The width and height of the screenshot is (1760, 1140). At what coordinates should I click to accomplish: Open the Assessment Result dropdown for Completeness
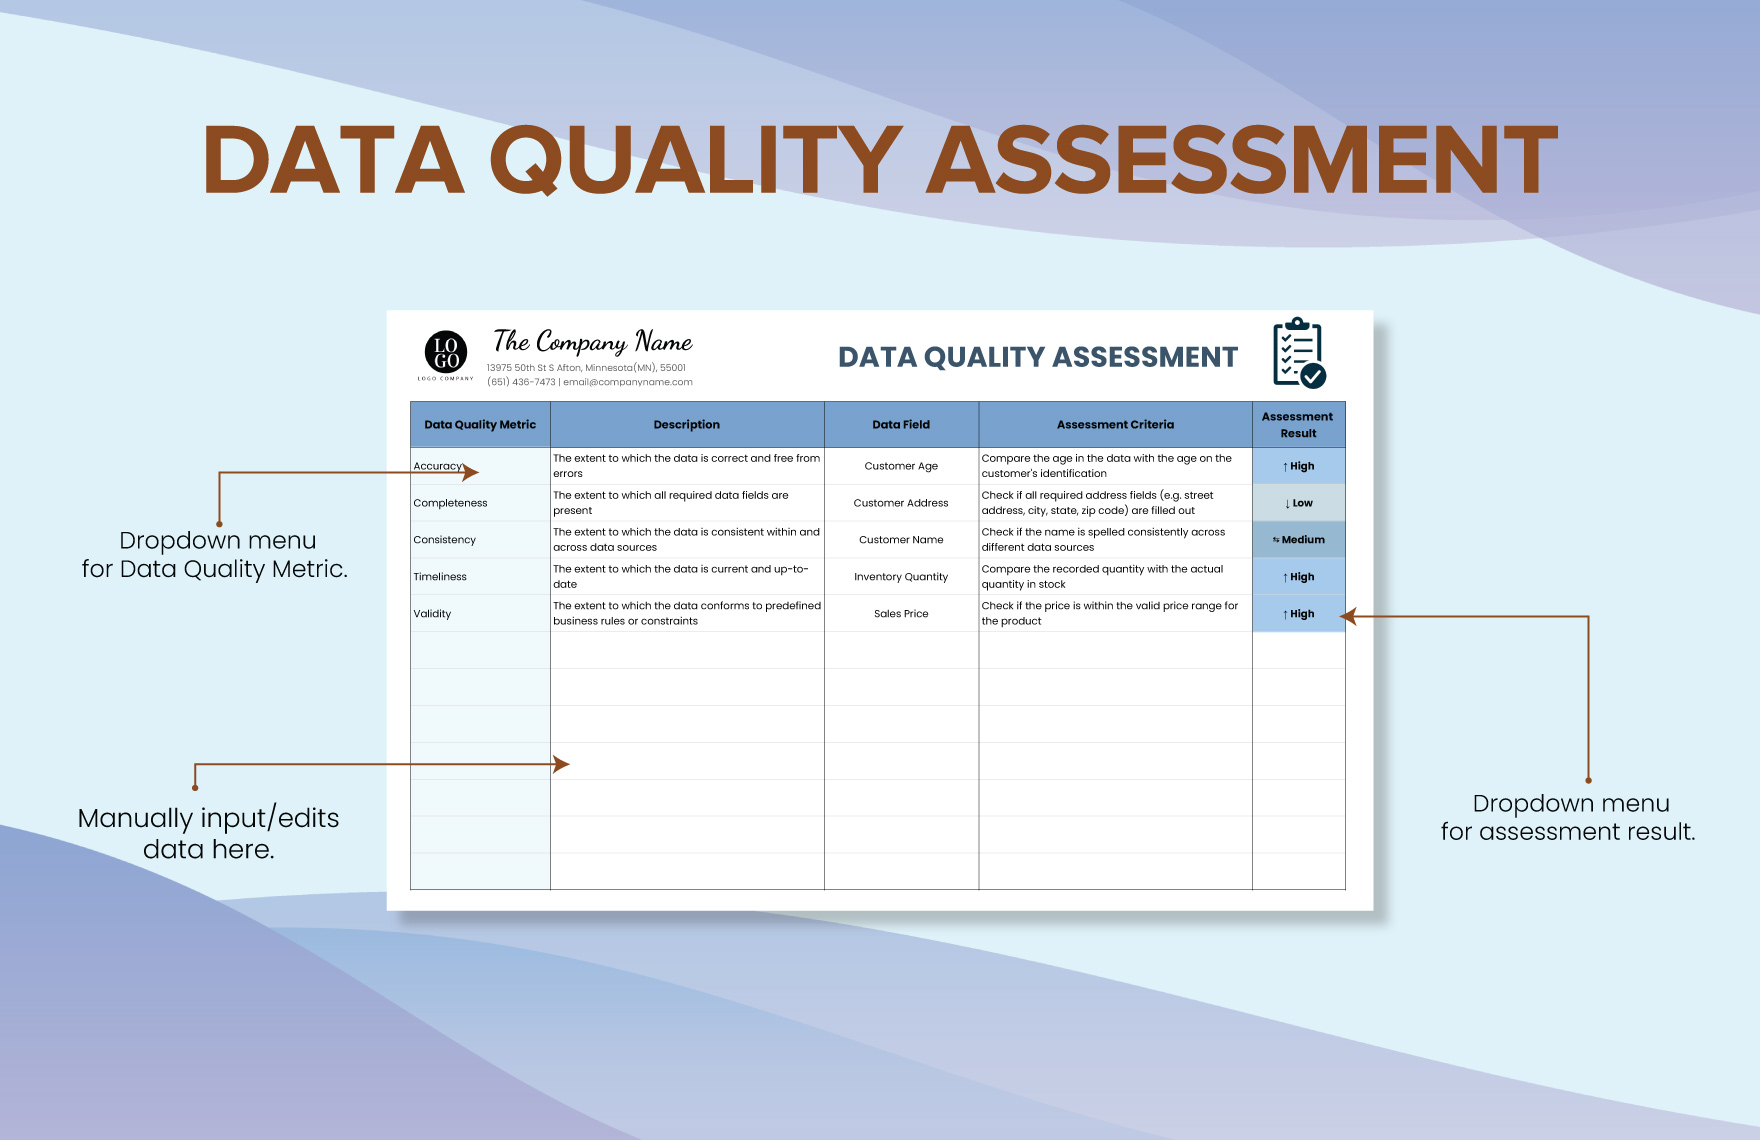(1299, 503)
